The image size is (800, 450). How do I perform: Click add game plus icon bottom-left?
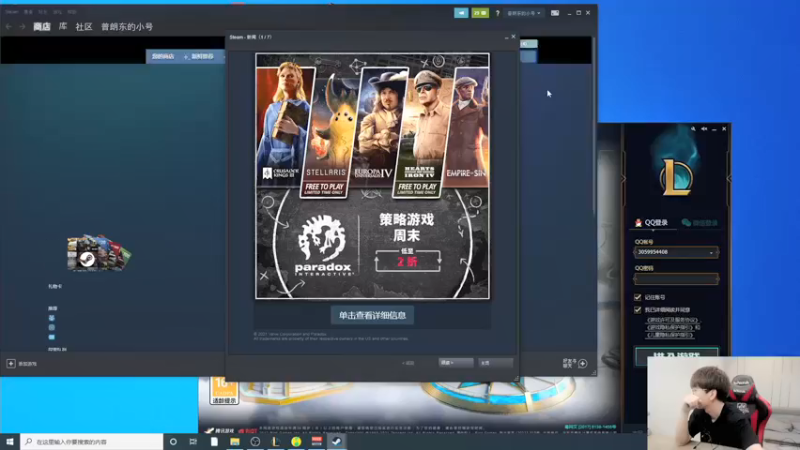click(11, 363)
